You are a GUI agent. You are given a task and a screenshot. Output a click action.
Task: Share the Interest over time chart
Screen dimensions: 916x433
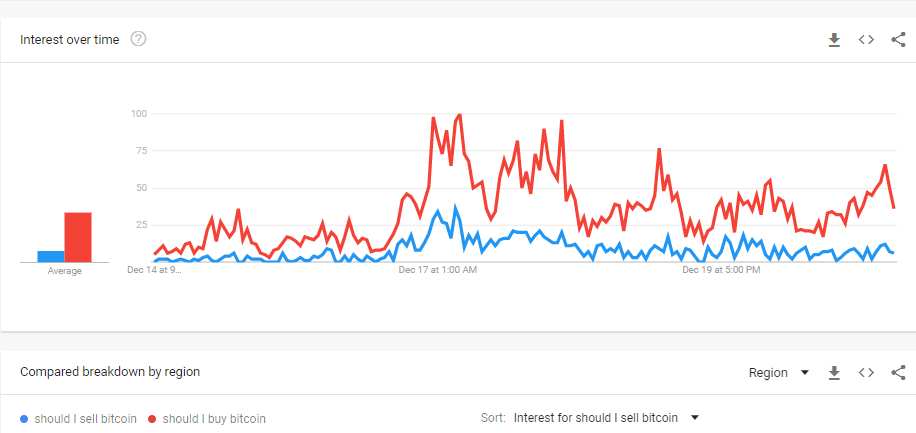click(898, 40)
